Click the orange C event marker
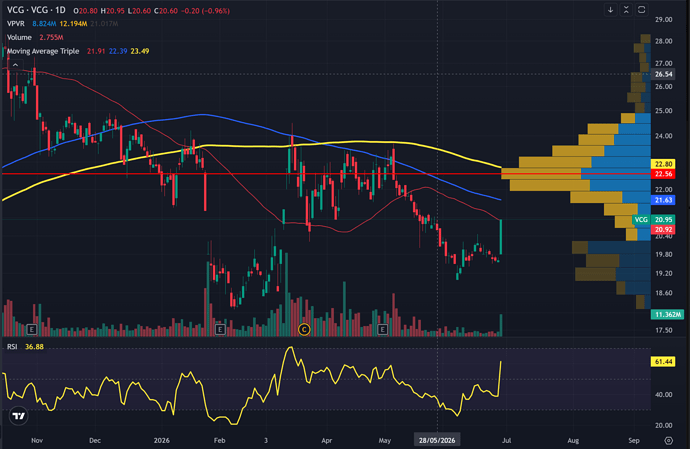Screen dimensions: 690x449 (304, 329)
